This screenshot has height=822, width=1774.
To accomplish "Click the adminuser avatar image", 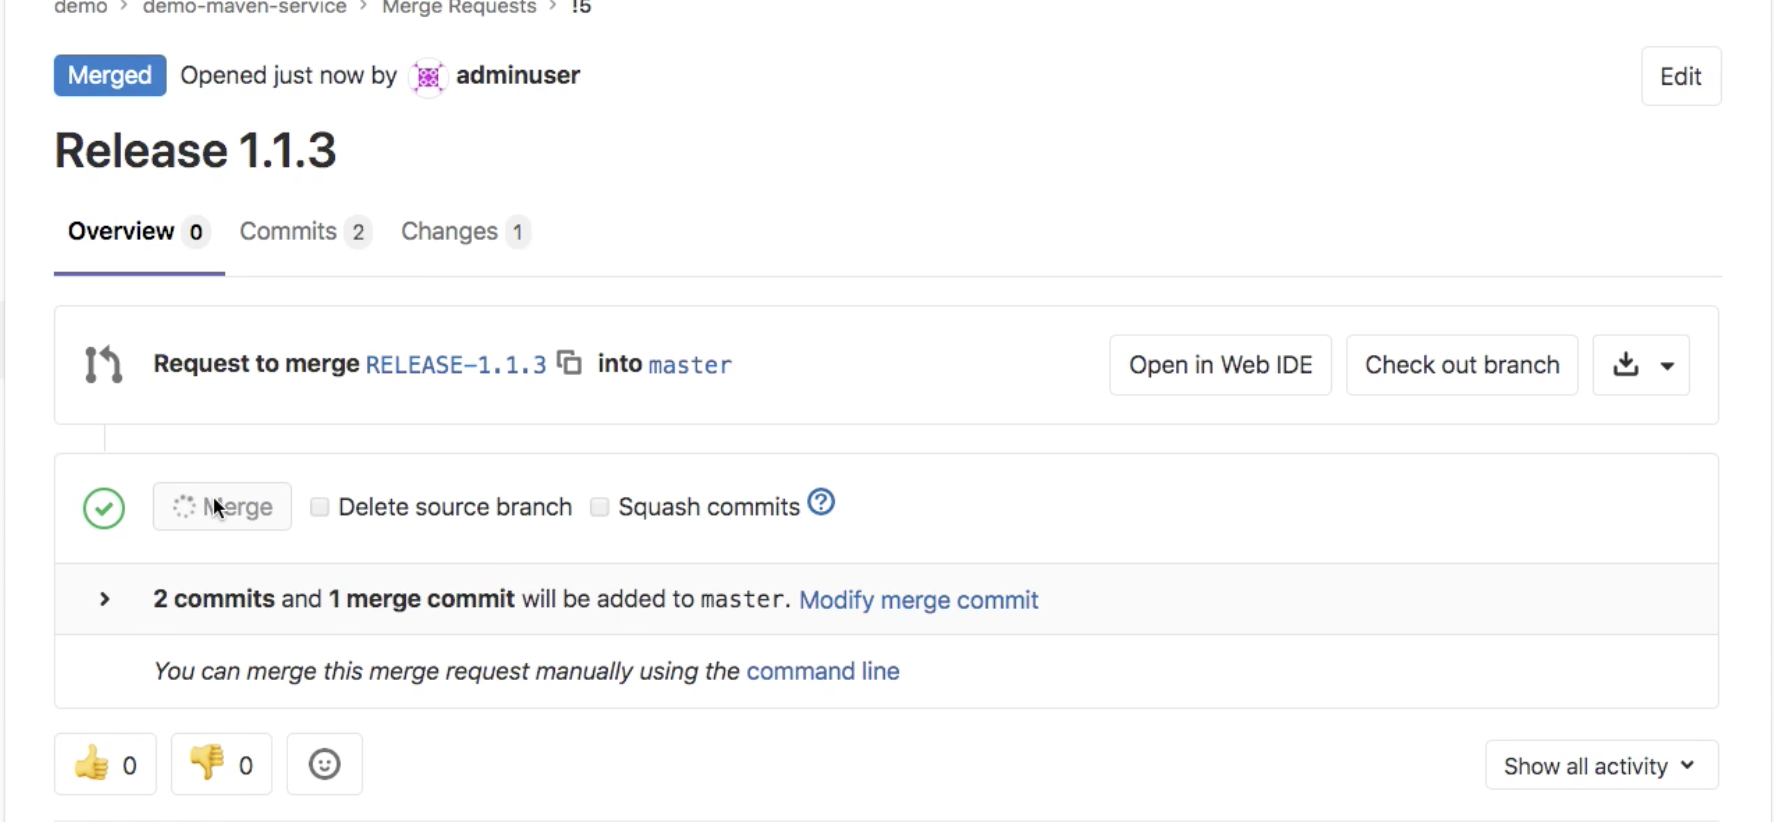I will [x=428, y=76].
